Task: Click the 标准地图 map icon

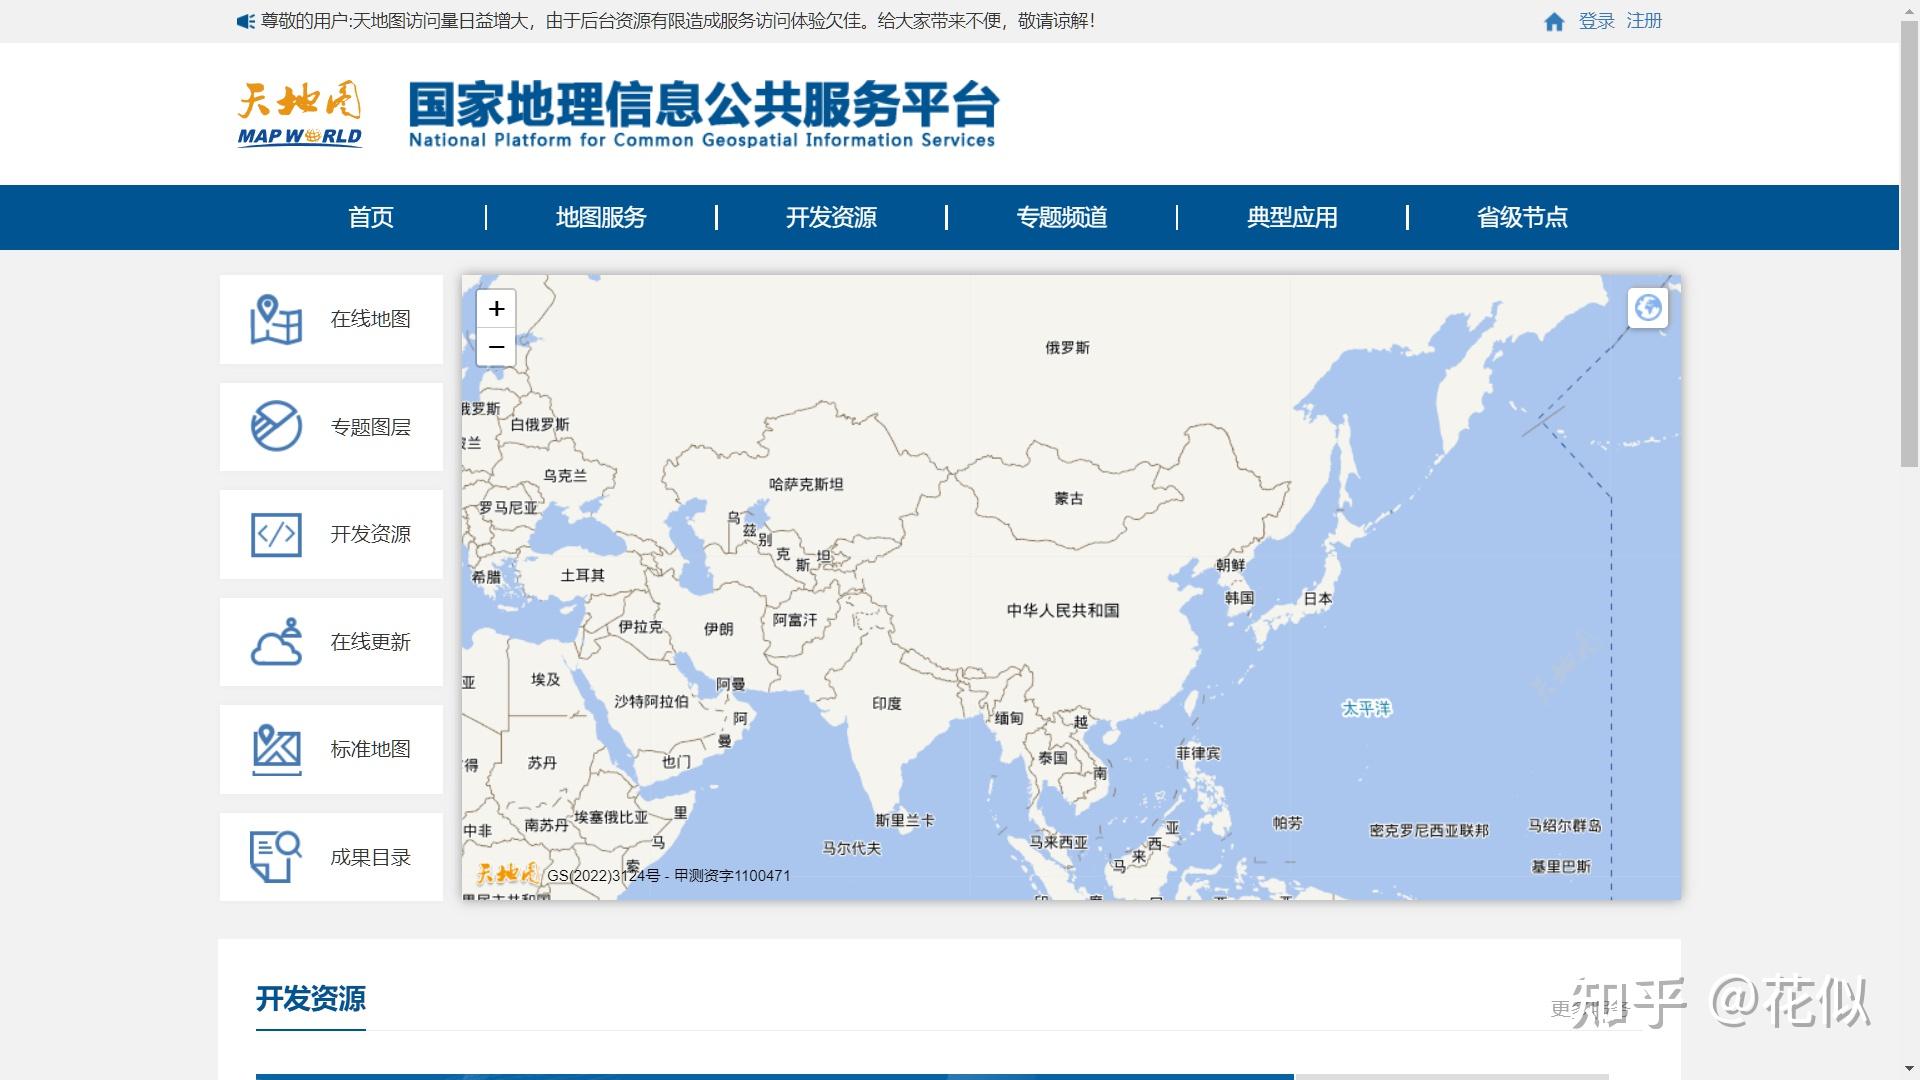Action: [276, 749]
